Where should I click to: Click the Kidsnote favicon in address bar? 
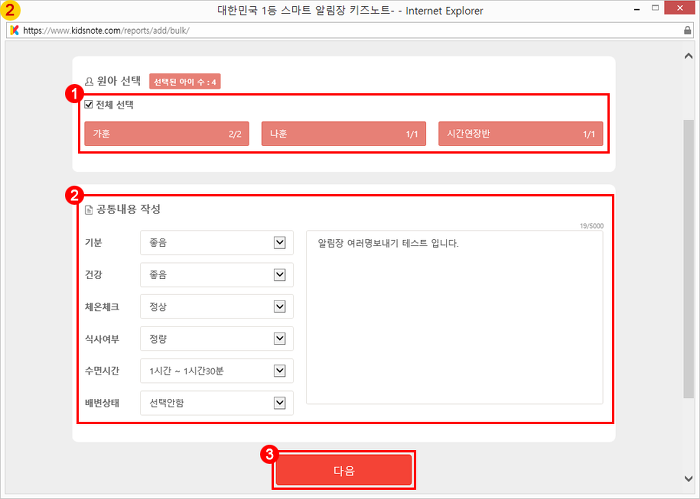pyautogui.click(x=15, y=30)
